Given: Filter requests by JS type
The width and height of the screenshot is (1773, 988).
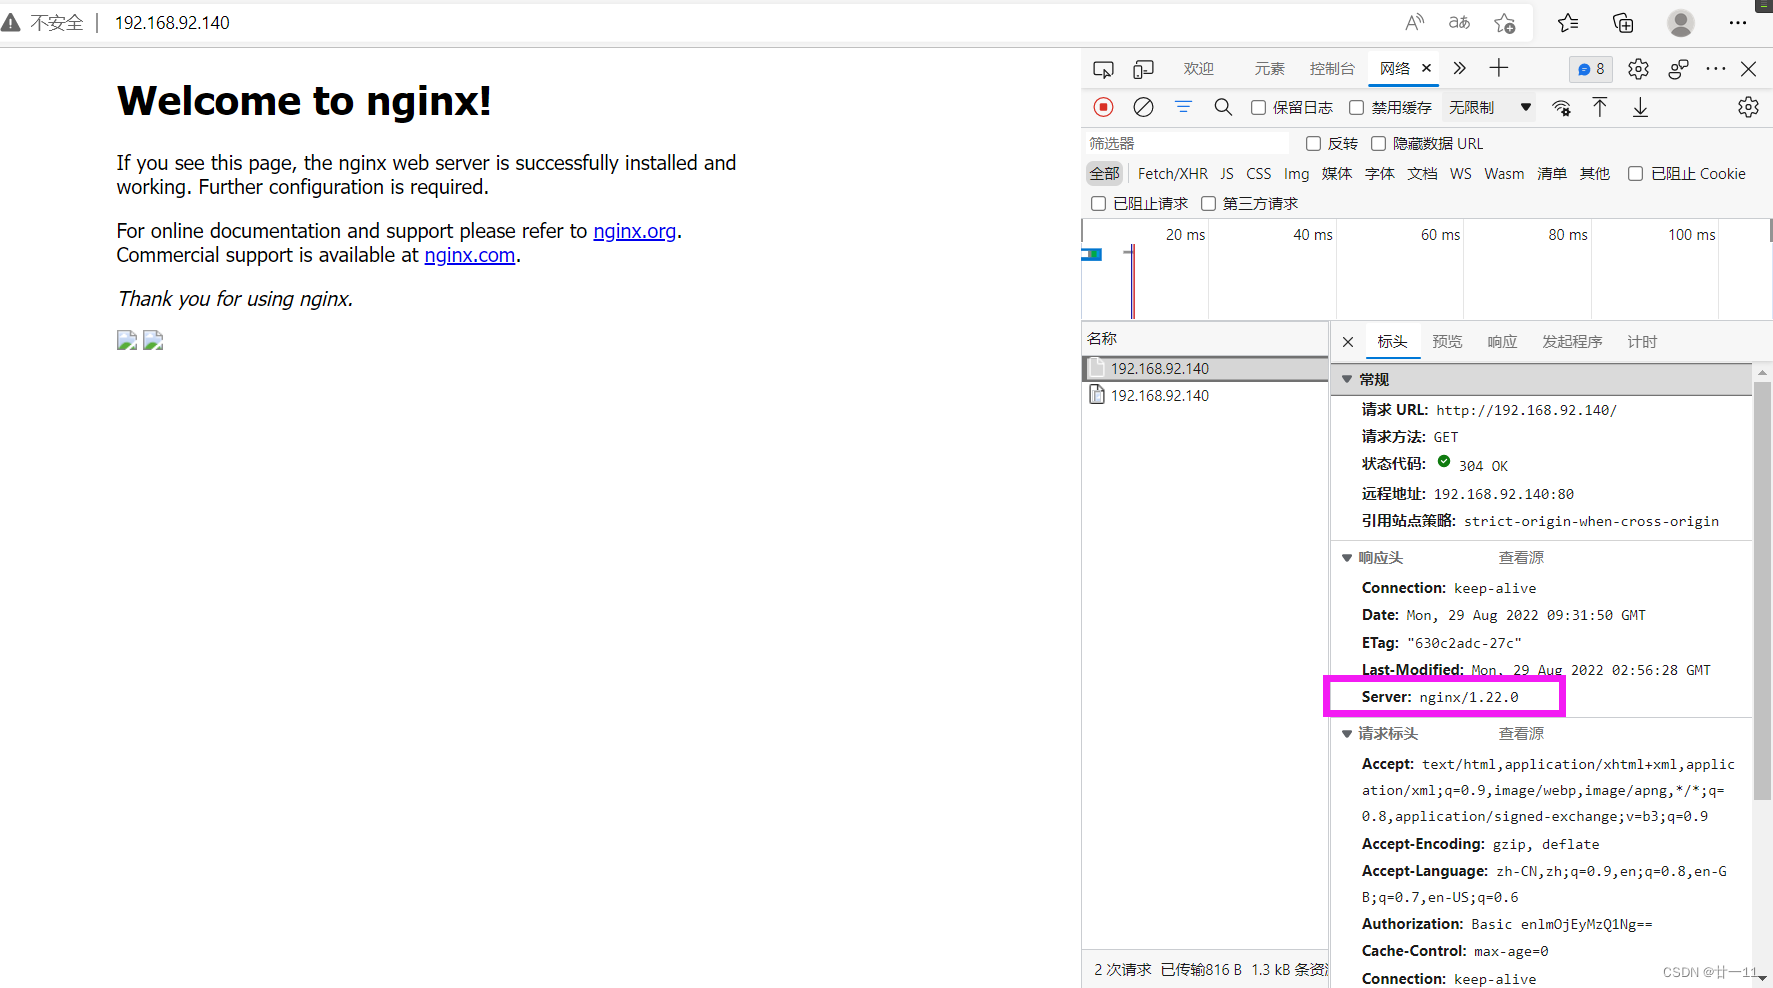Looking at the screenshot, I should [1227, 174].
